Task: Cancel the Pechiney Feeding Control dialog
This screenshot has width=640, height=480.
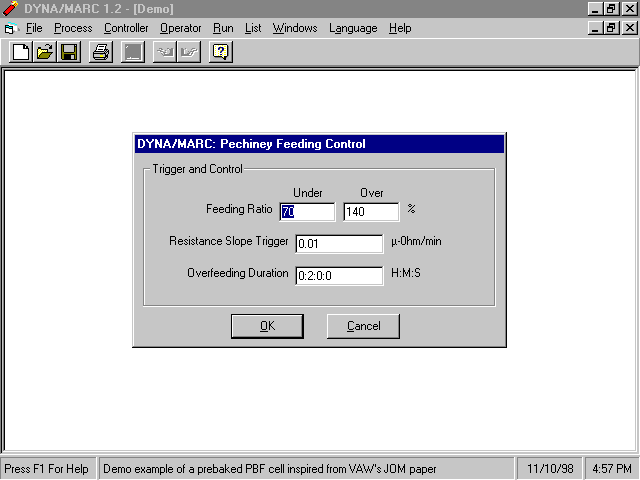Action: point(363,326)
